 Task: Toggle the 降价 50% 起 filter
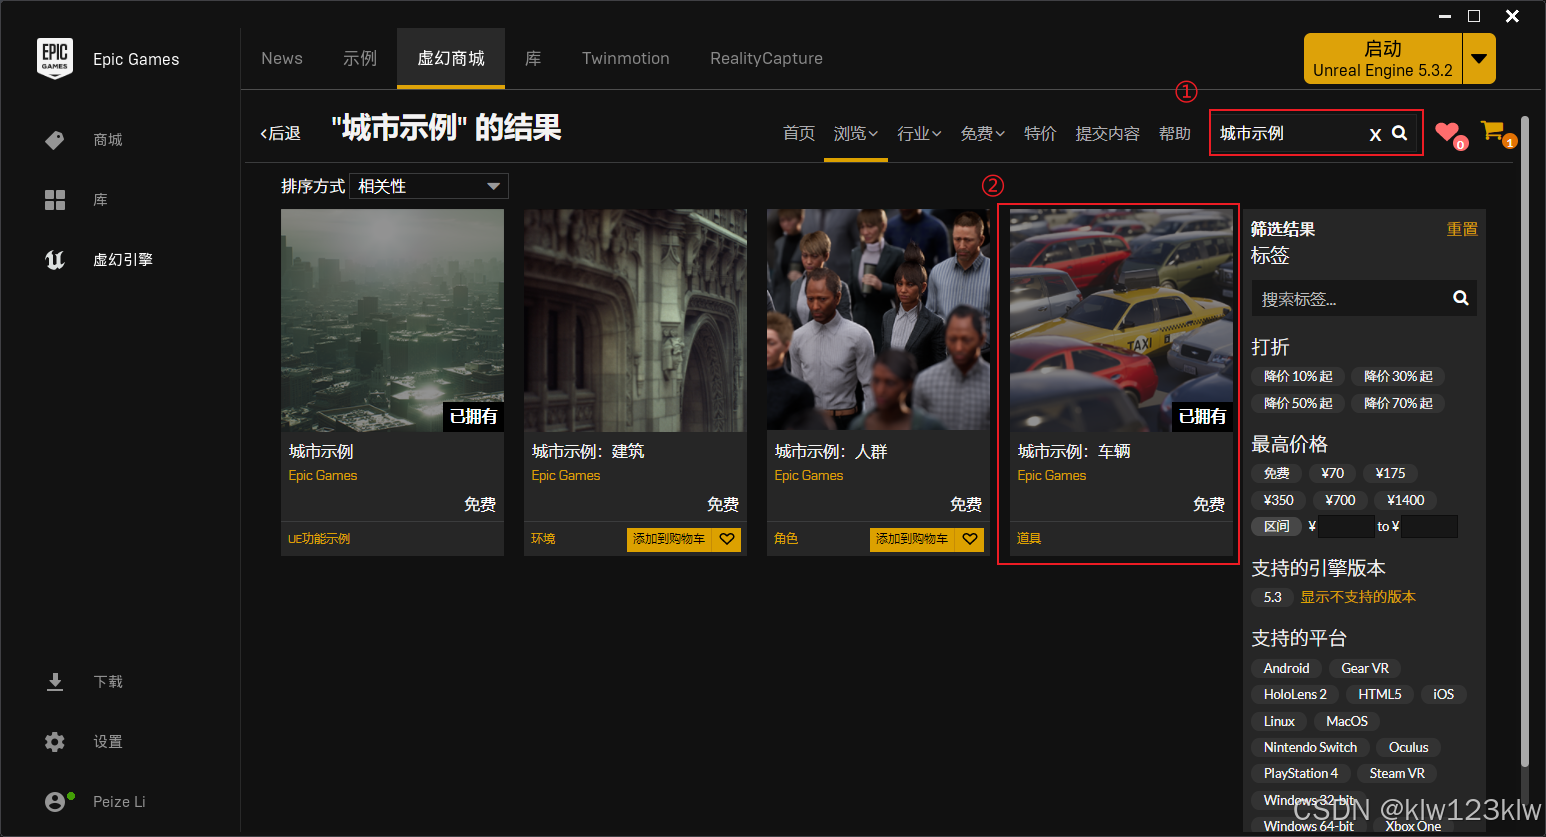[x=1298, y=403]
